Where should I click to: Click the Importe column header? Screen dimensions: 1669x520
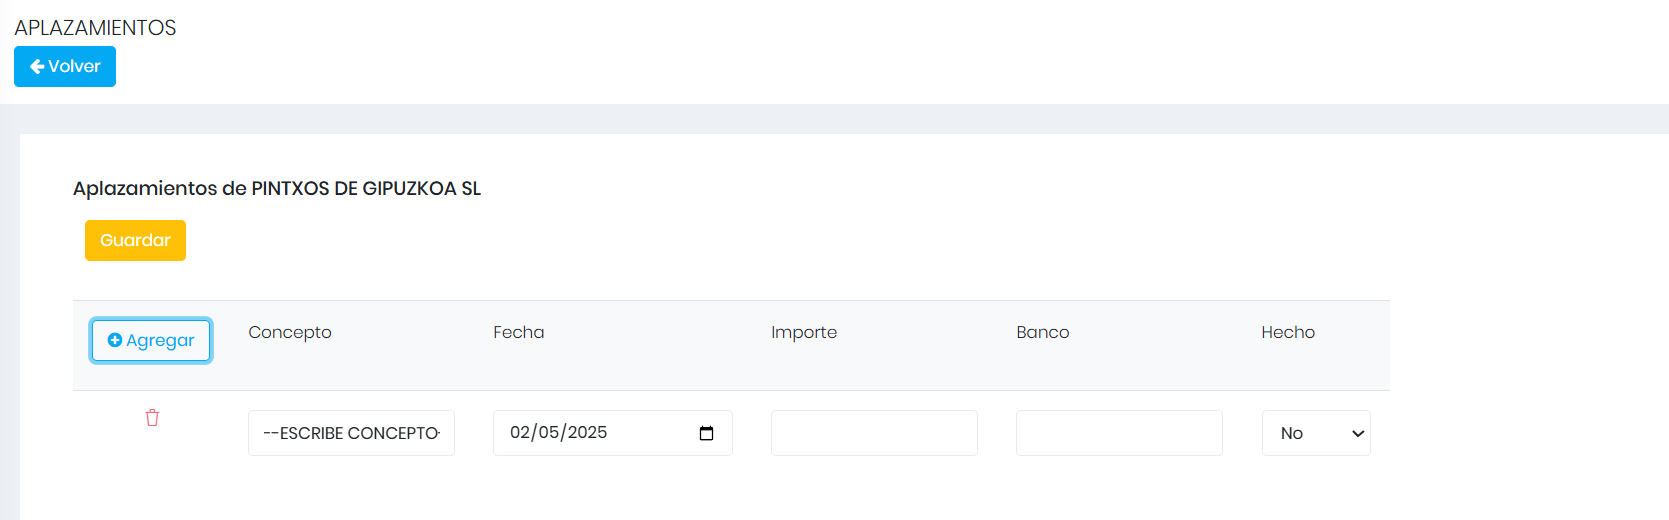(804, 332)
